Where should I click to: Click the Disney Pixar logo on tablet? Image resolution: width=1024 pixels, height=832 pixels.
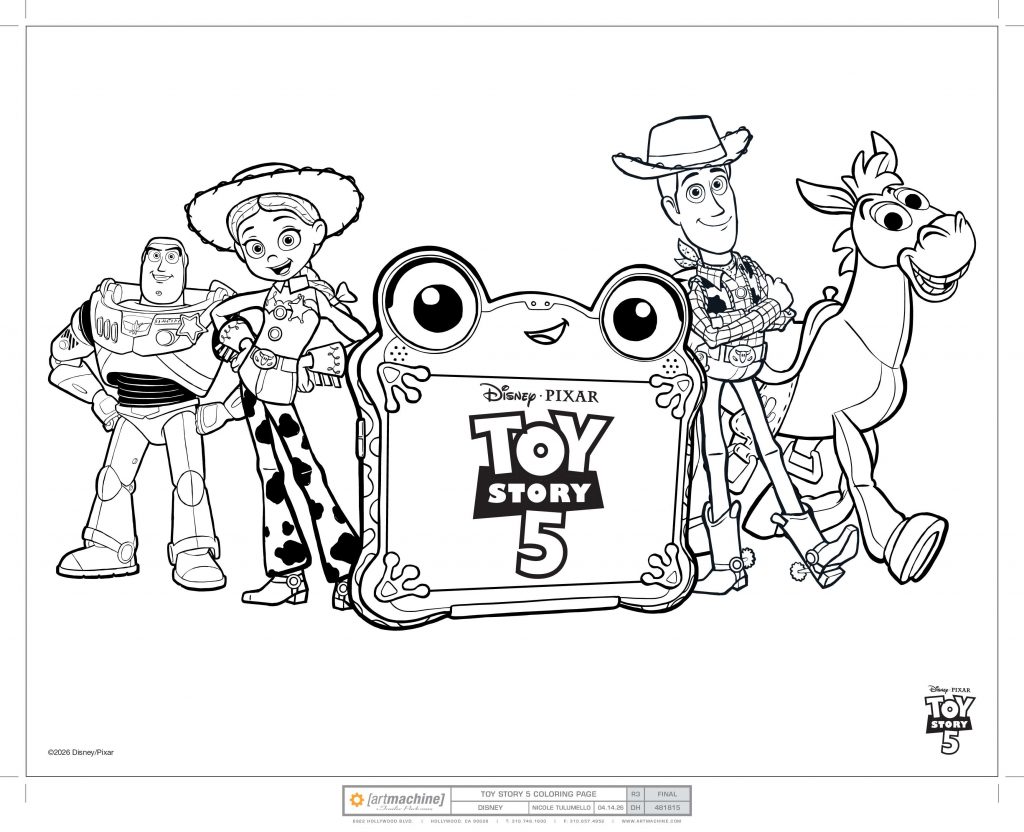[x=539, y=394]
